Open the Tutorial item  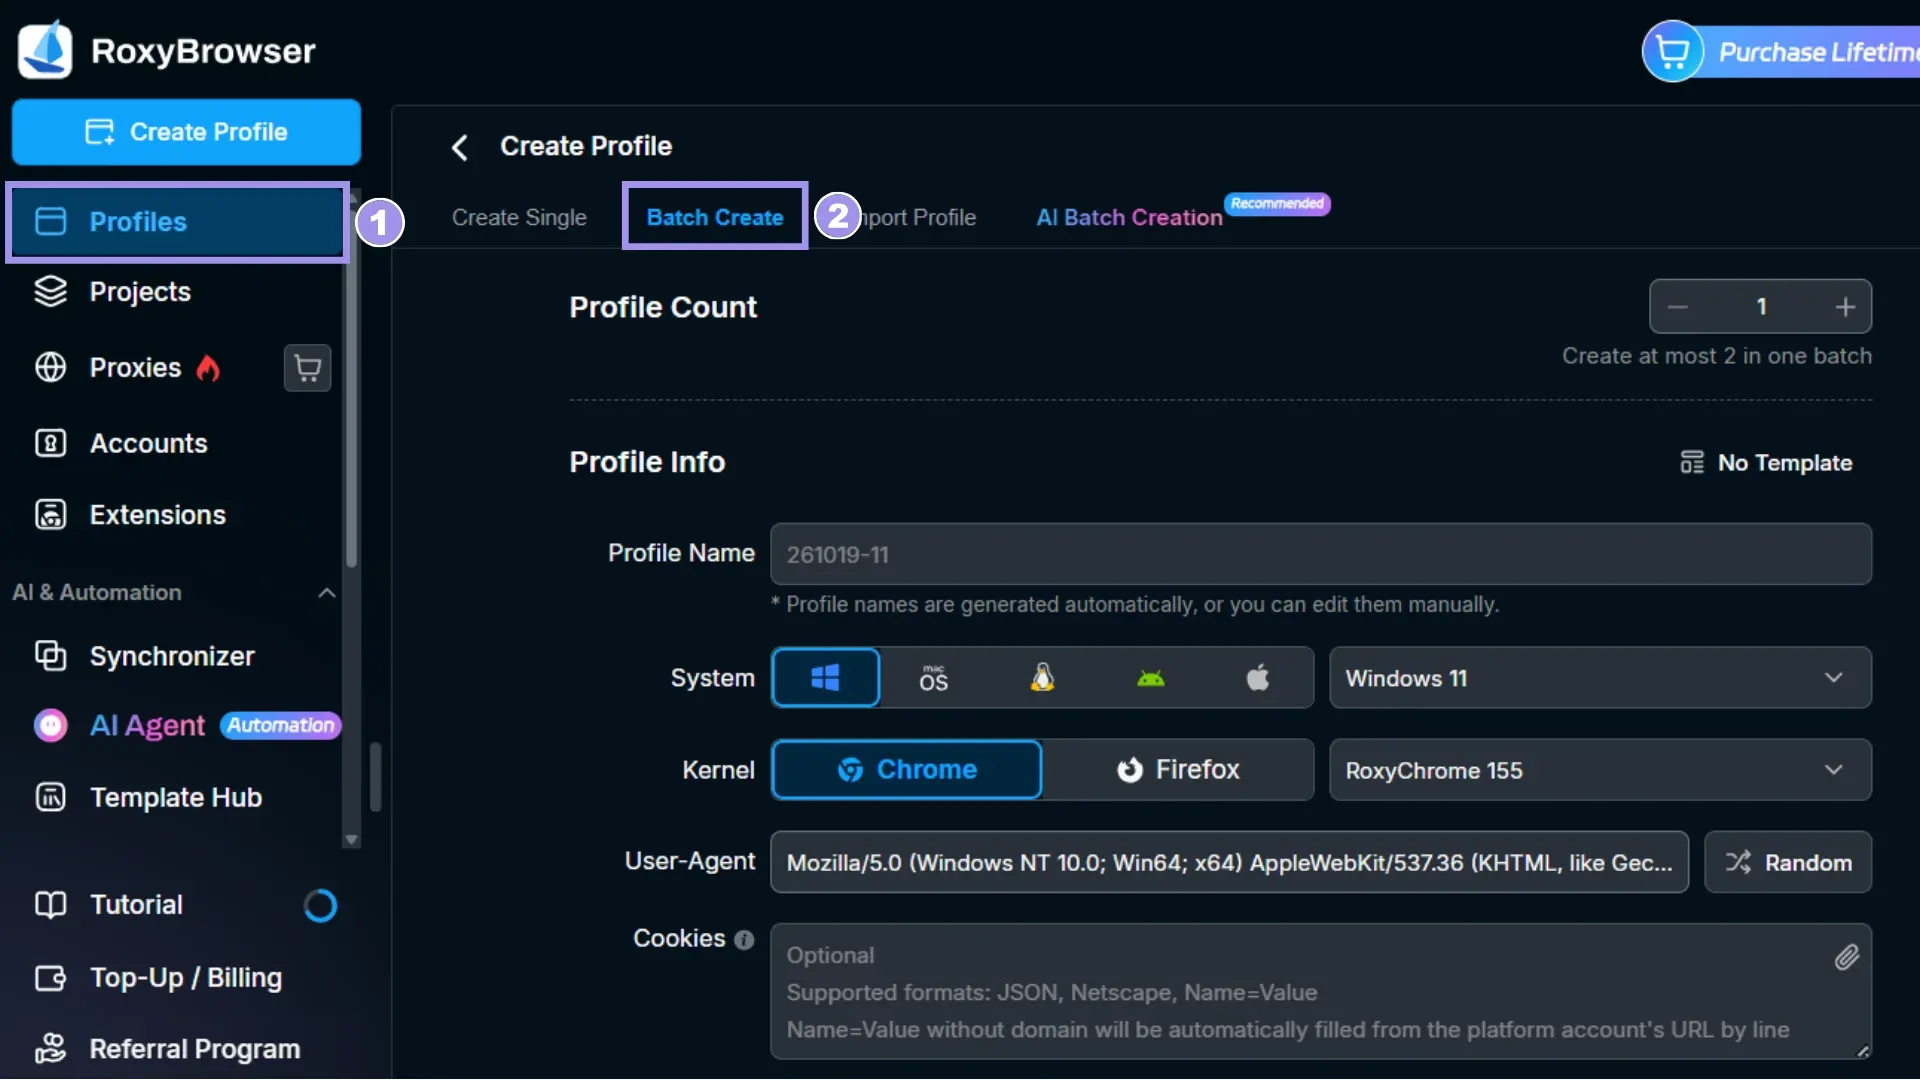(x=136, y=905)
